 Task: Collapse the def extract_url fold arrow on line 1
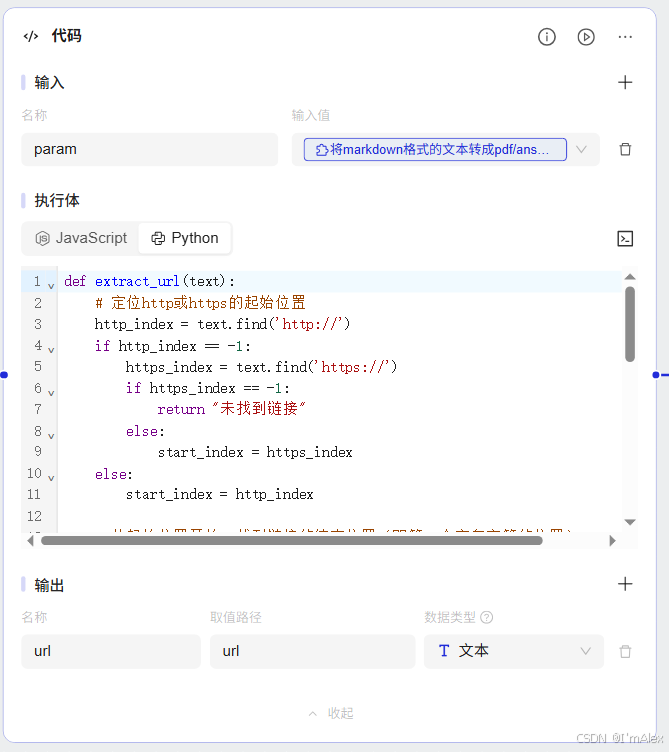51,286
